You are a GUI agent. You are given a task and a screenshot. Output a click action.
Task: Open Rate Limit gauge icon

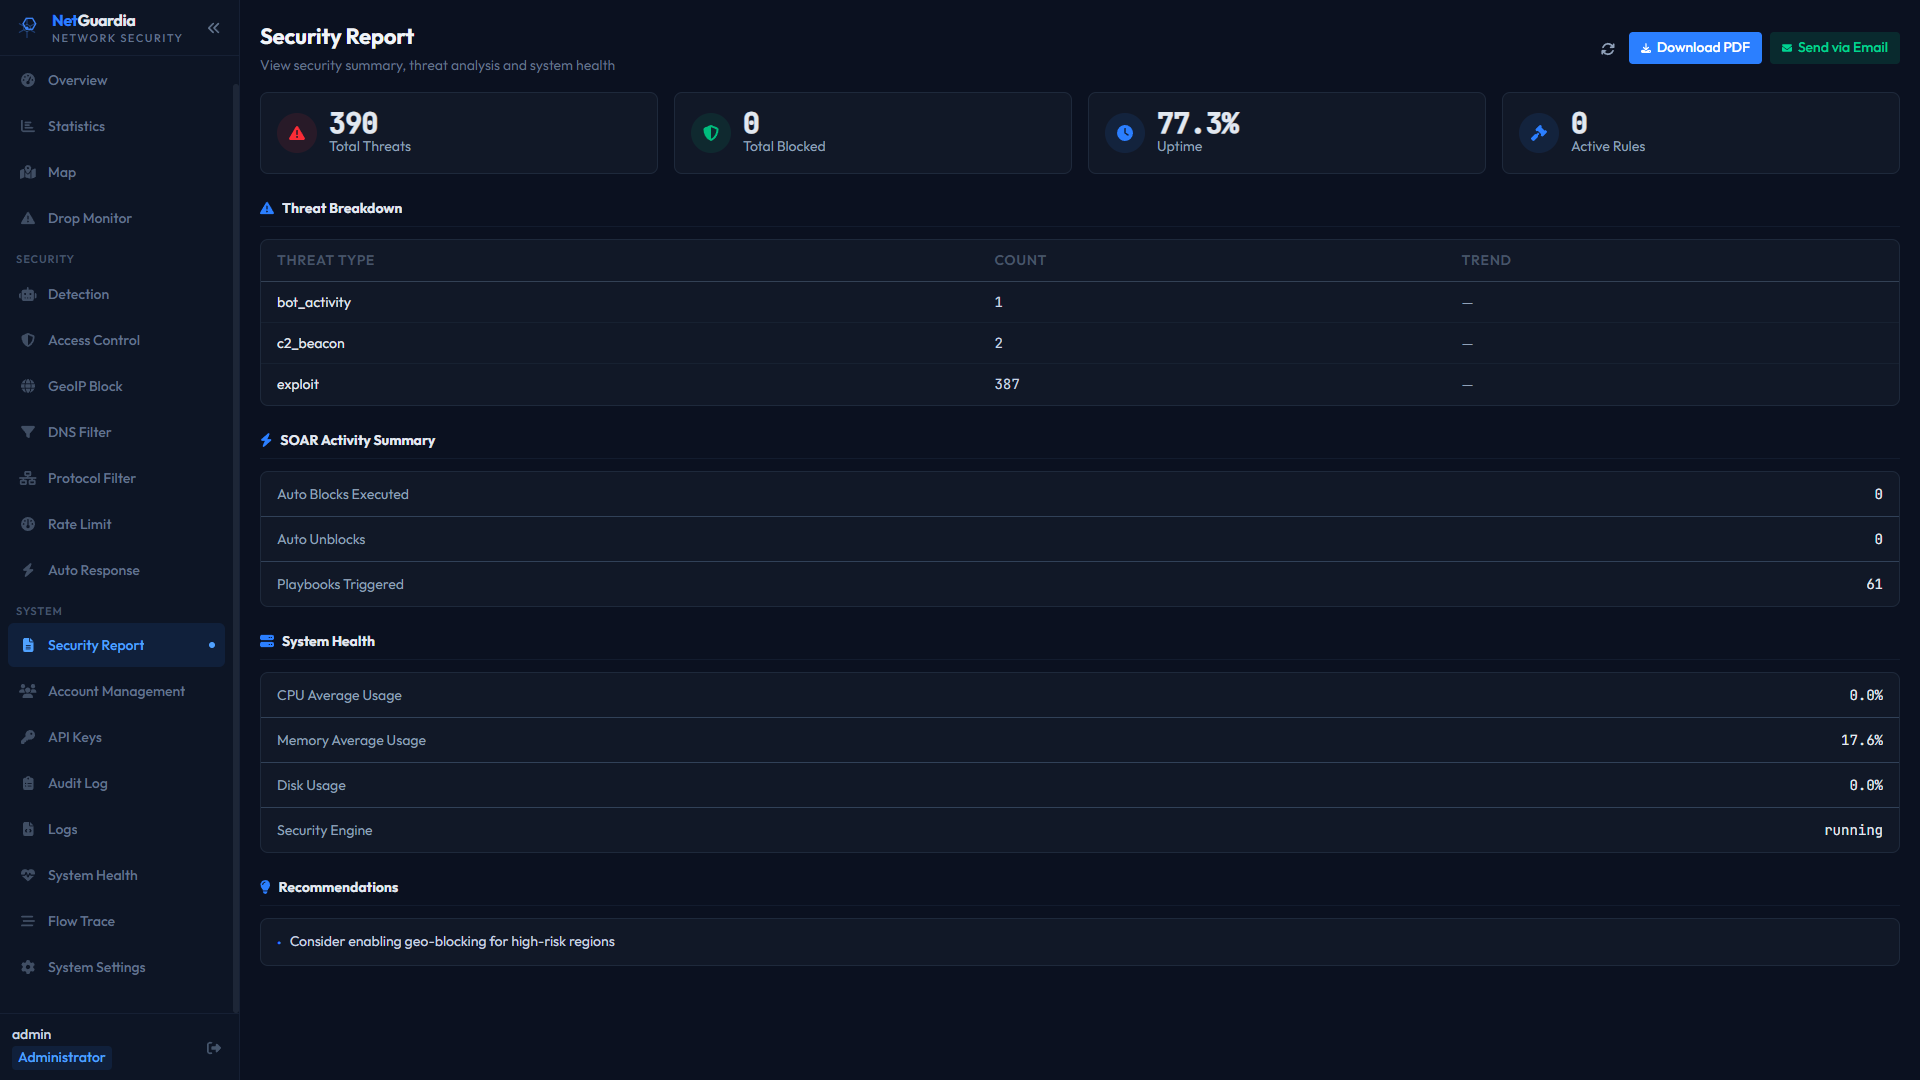tap(28, 524)
